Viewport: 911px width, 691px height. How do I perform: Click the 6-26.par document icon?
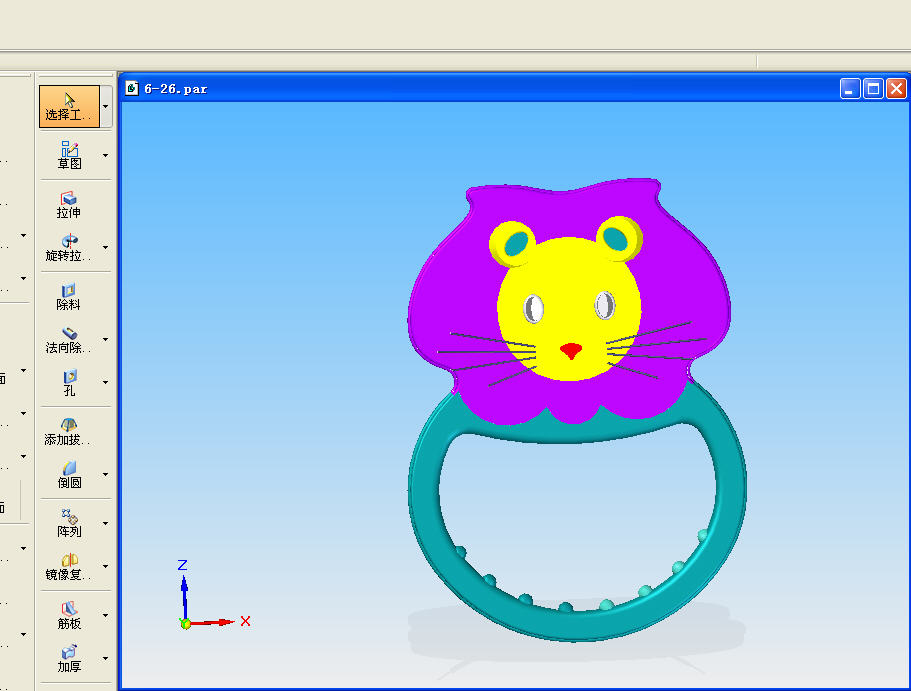pyautogui.click(x=132, y=88)
